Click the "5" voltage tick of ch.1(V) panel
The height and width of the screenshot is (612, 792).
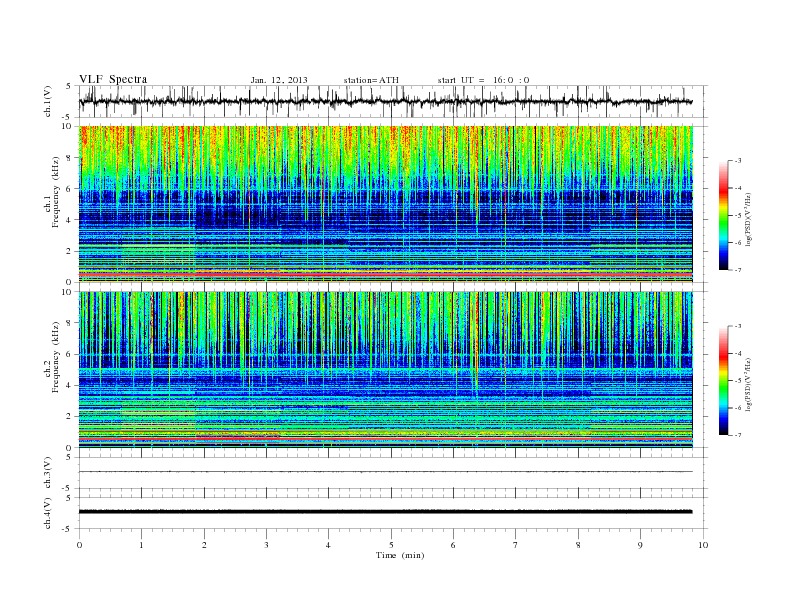tap(69, 86)
